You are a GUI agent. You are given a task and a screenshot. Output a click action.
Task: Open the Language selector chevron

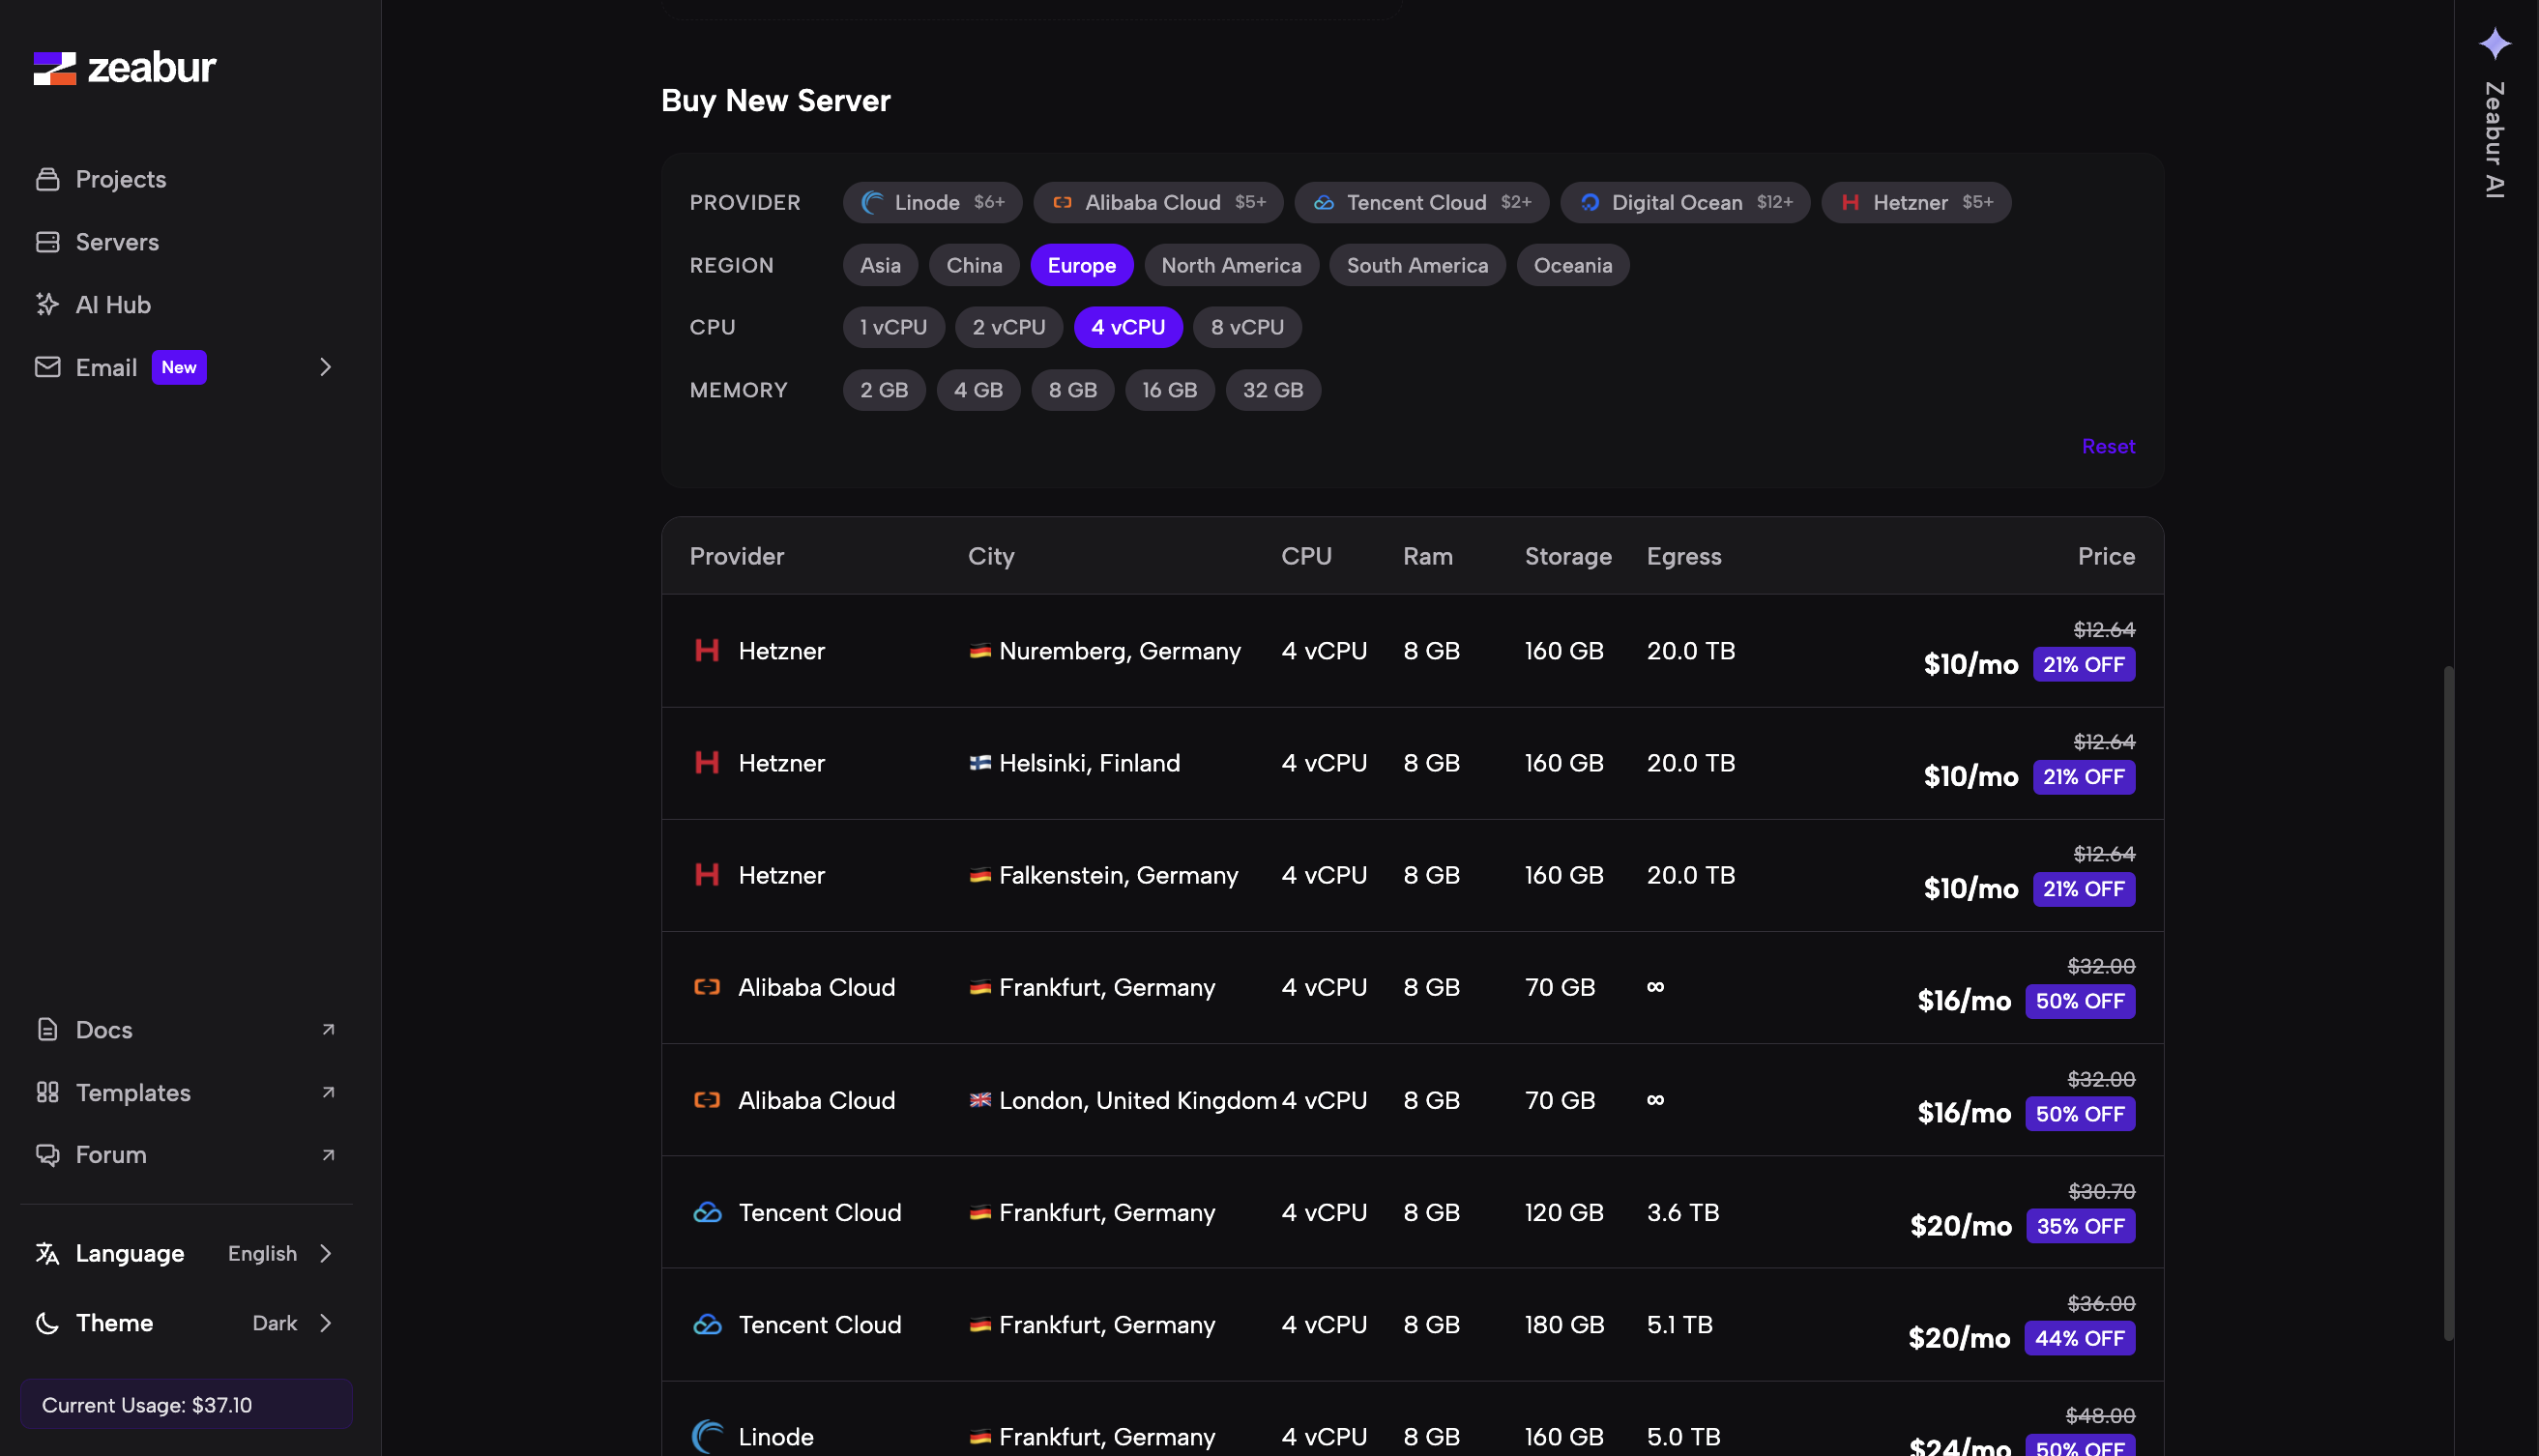[x=325, y=1253]
